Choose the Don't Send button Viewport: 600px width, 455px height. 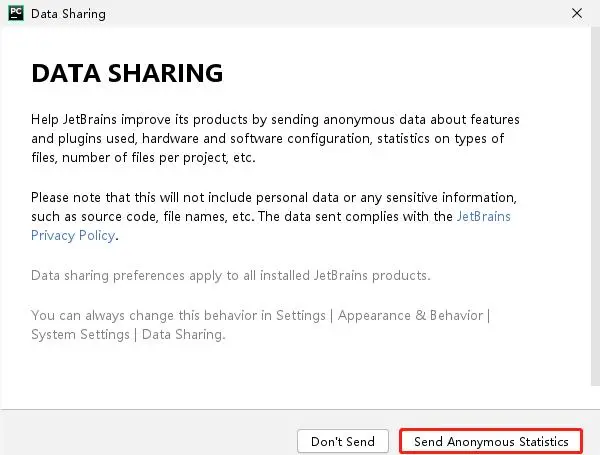click(343, 441)
